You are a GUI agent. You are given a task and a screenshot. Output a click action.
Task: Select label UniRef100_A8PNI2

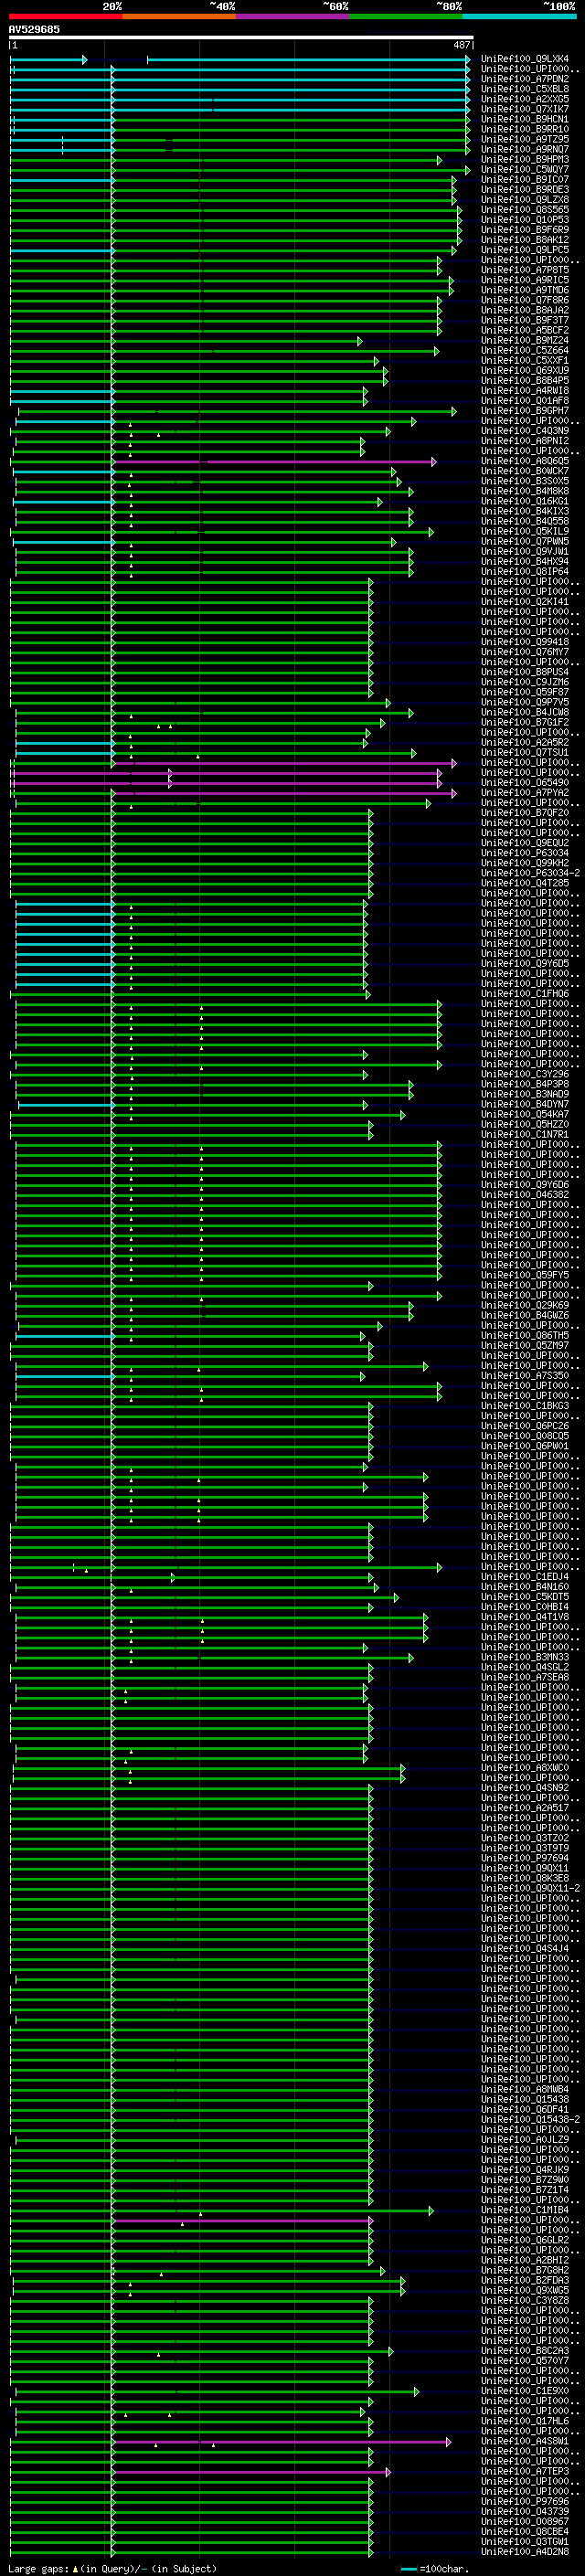click(x=525, y=441)
